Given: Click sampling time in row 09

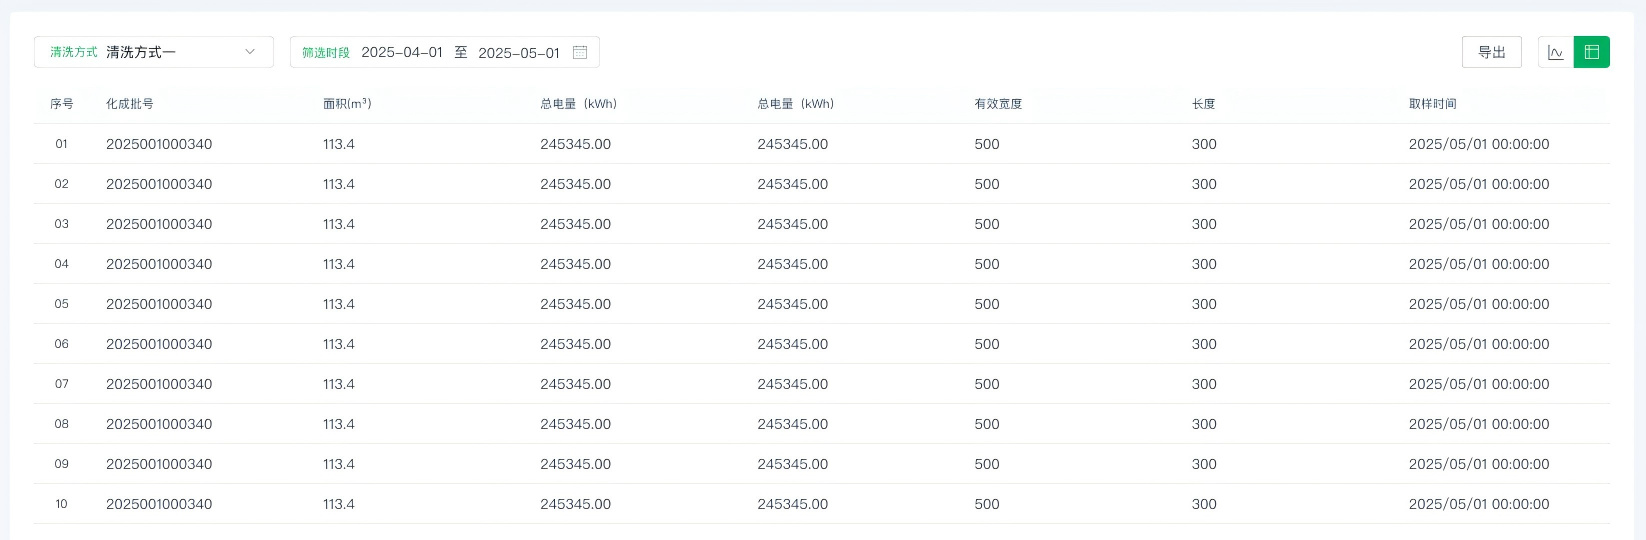Looking at the screenshot, I should [x=1479, y=464].
